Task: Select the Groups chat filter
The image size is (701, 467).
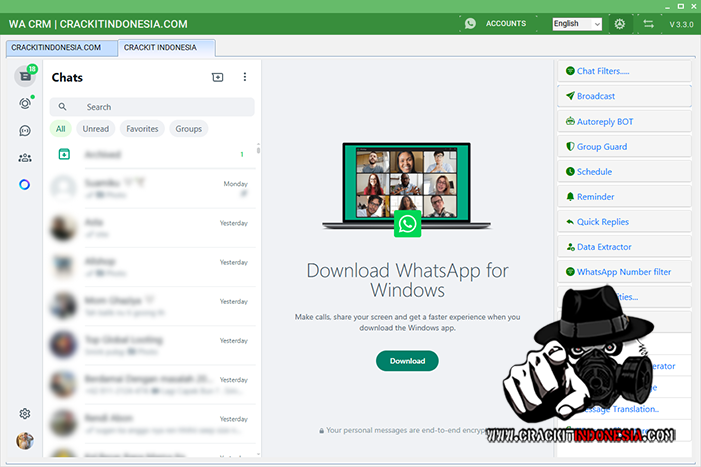Action: 188,128
